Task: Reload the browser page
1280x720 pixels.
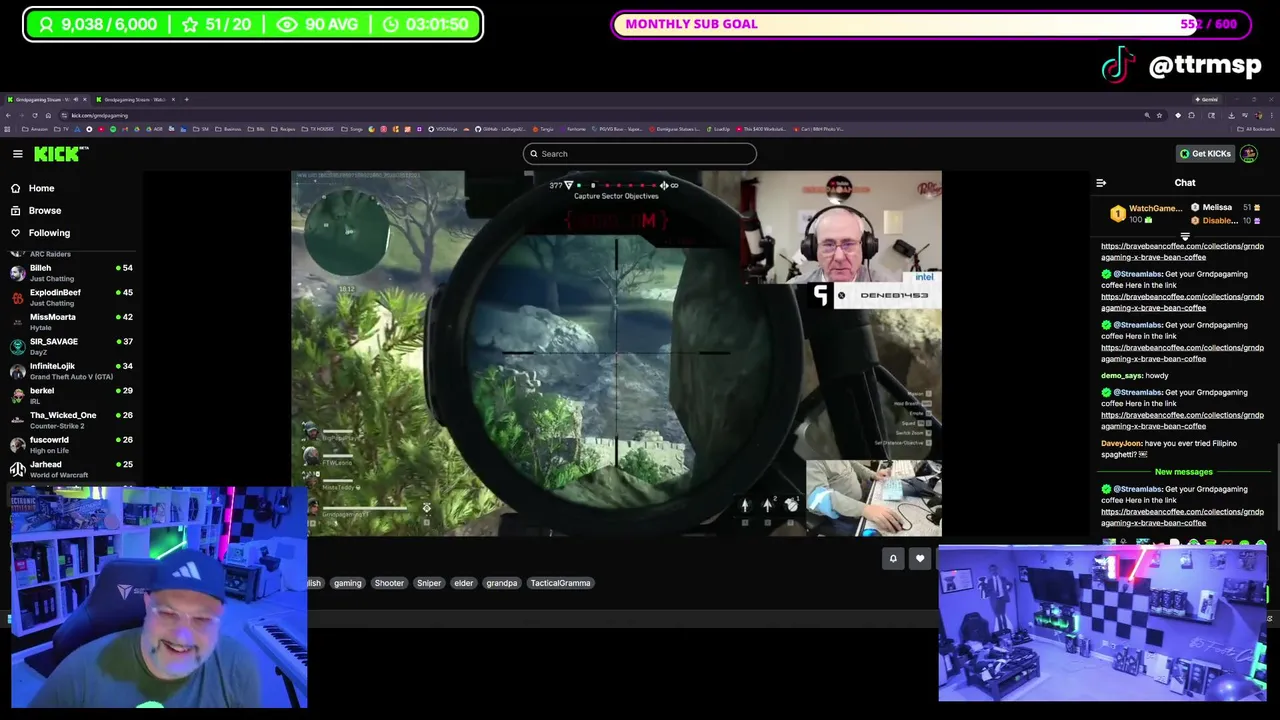Action: tap(34, 115)
